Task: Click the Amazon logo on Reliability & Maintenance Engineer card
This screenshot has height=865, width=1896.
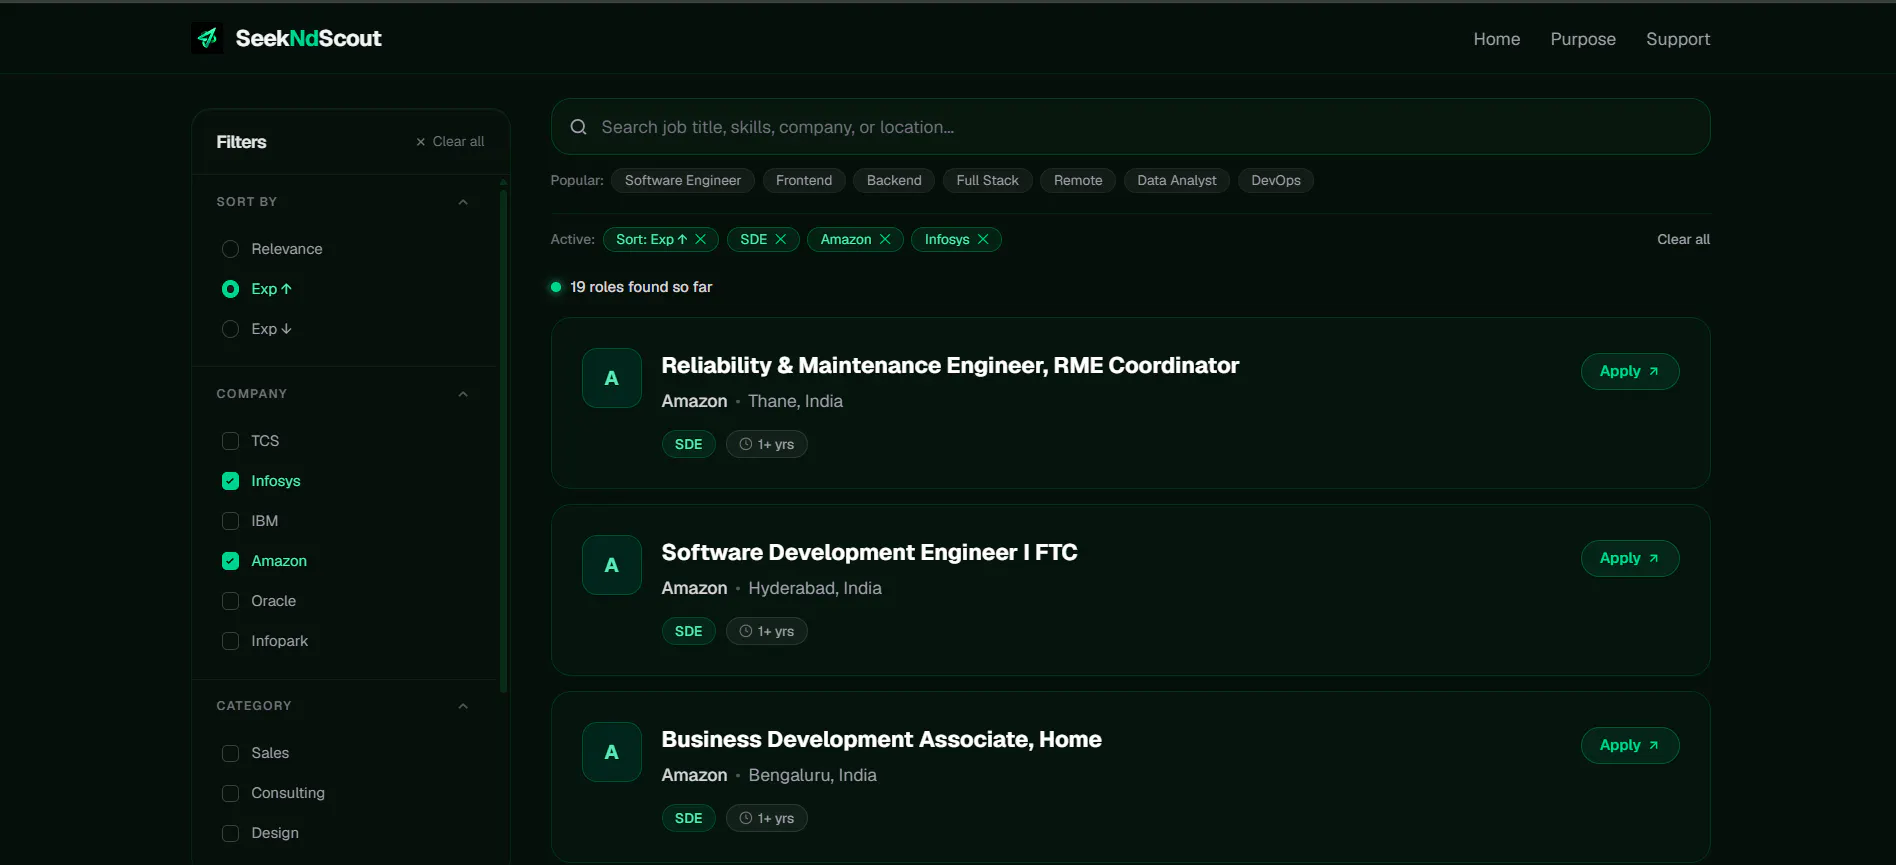Action: click(x=612, y=378)
